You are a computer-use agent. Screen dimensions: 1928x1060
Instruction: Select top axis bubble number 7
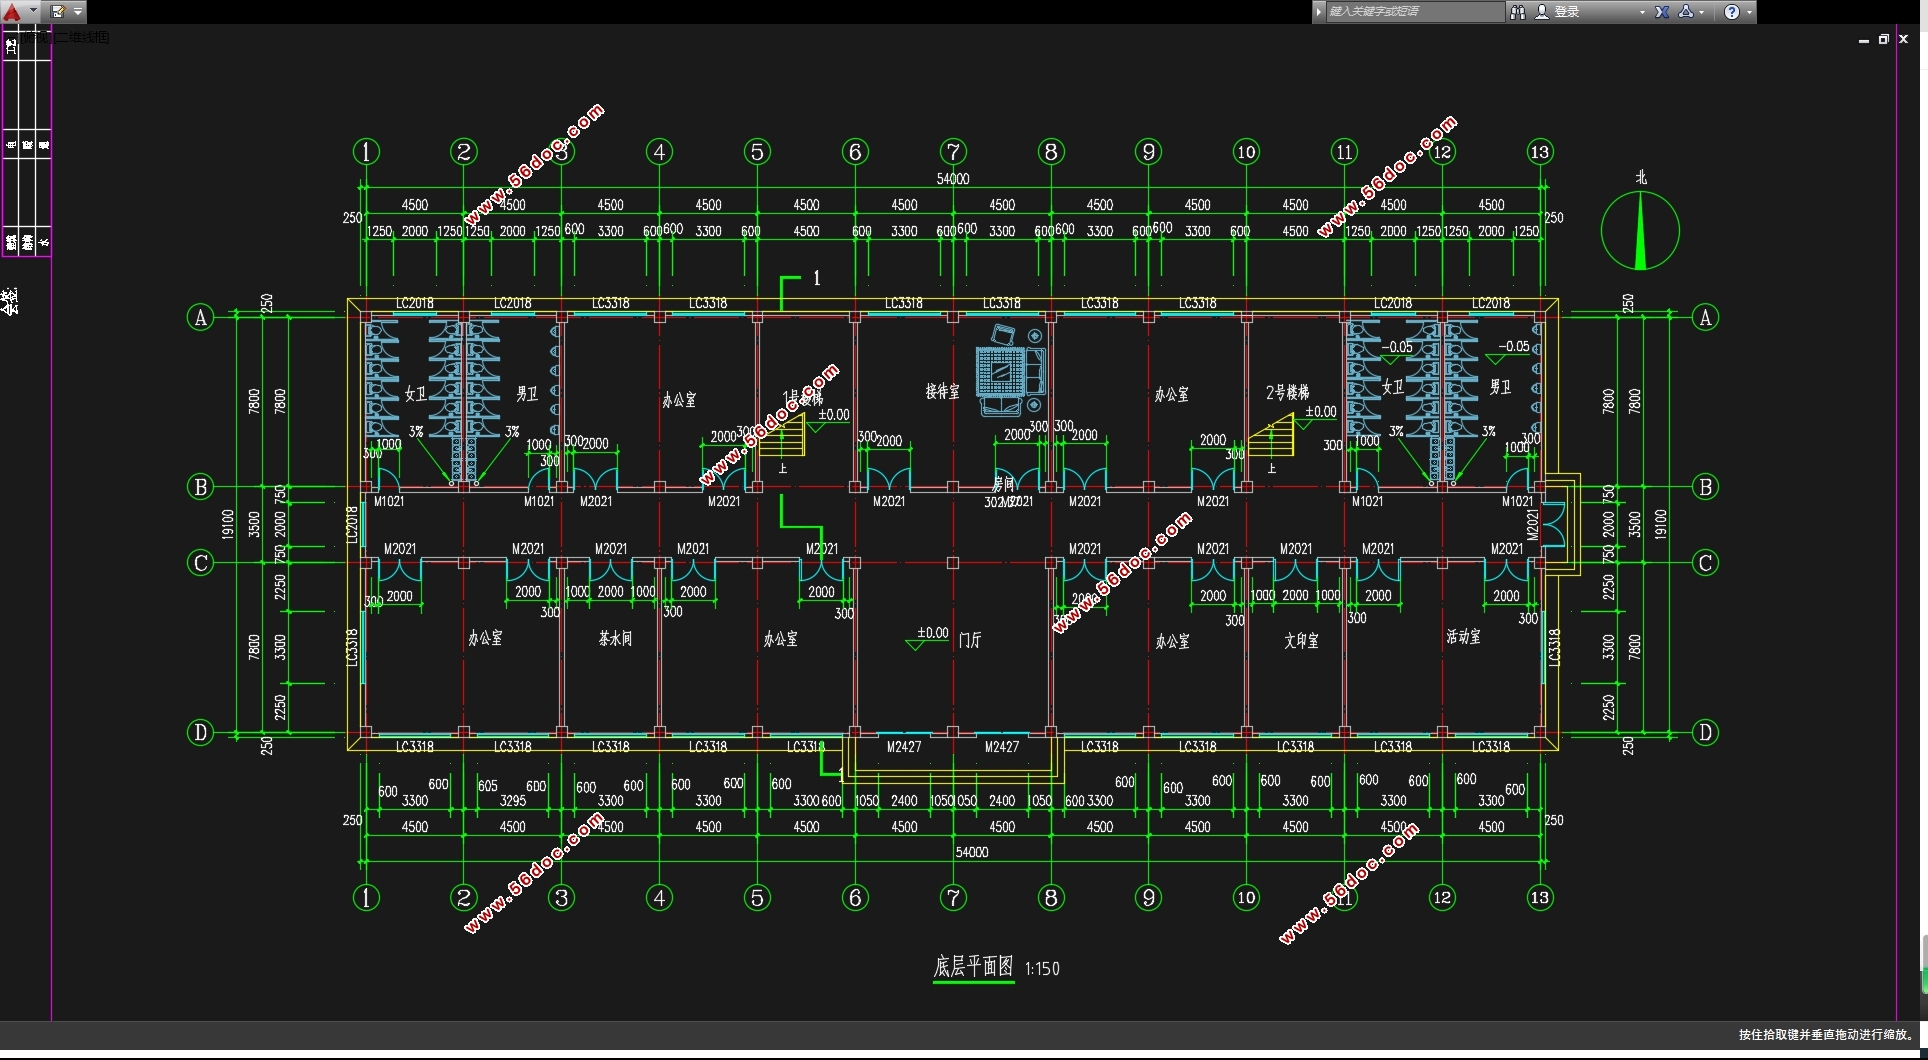[953, 152]
